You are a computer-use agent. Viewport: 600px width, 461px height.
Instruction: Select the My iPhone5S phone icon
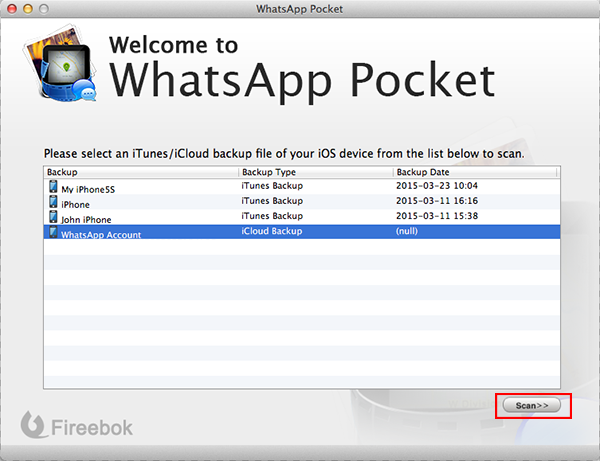[x=54, y=187]
